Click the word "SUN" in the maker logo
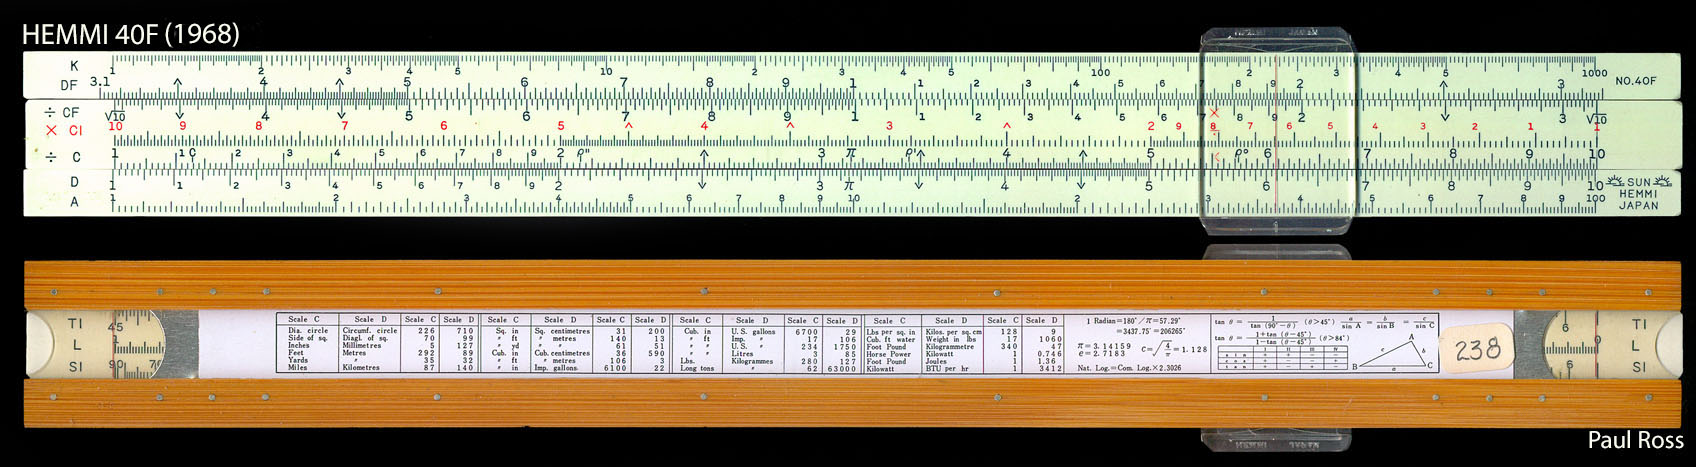Image resolution: width=1696 pixels, height=467 pixels. tap(1639, 182)
